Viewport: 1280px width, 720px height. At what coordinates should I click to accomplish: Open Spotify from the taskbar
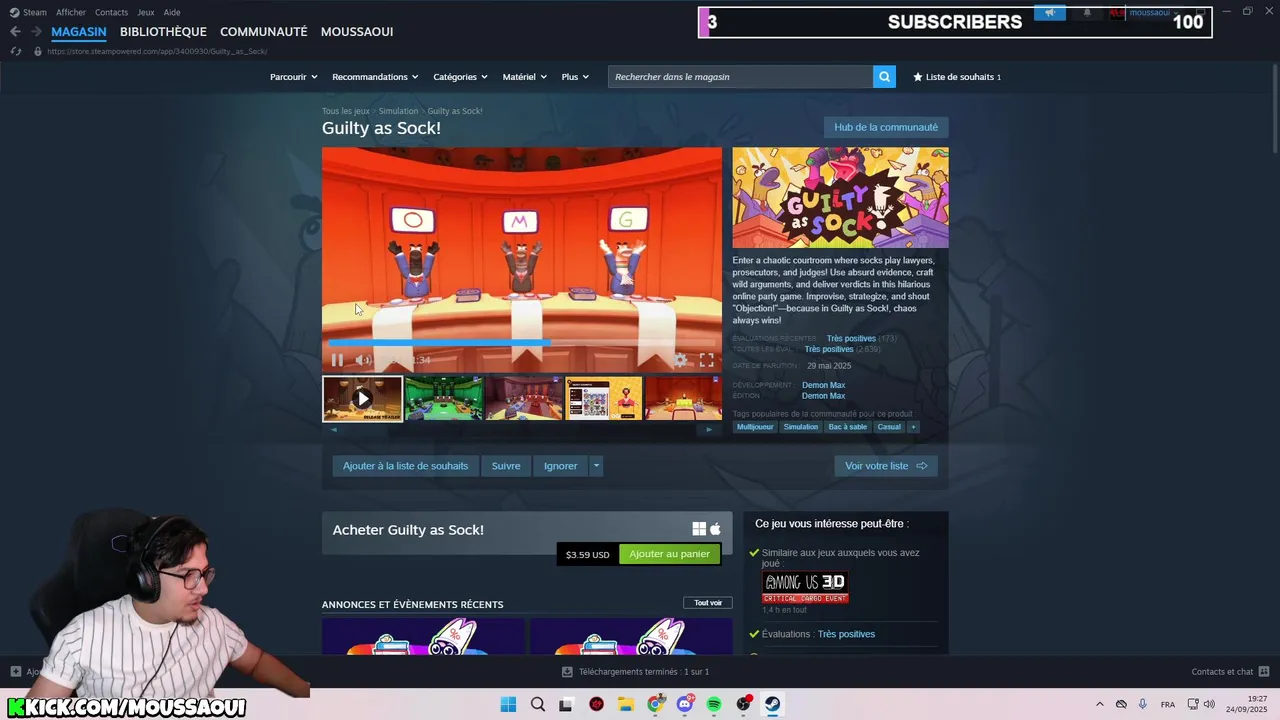coord(714,704)
